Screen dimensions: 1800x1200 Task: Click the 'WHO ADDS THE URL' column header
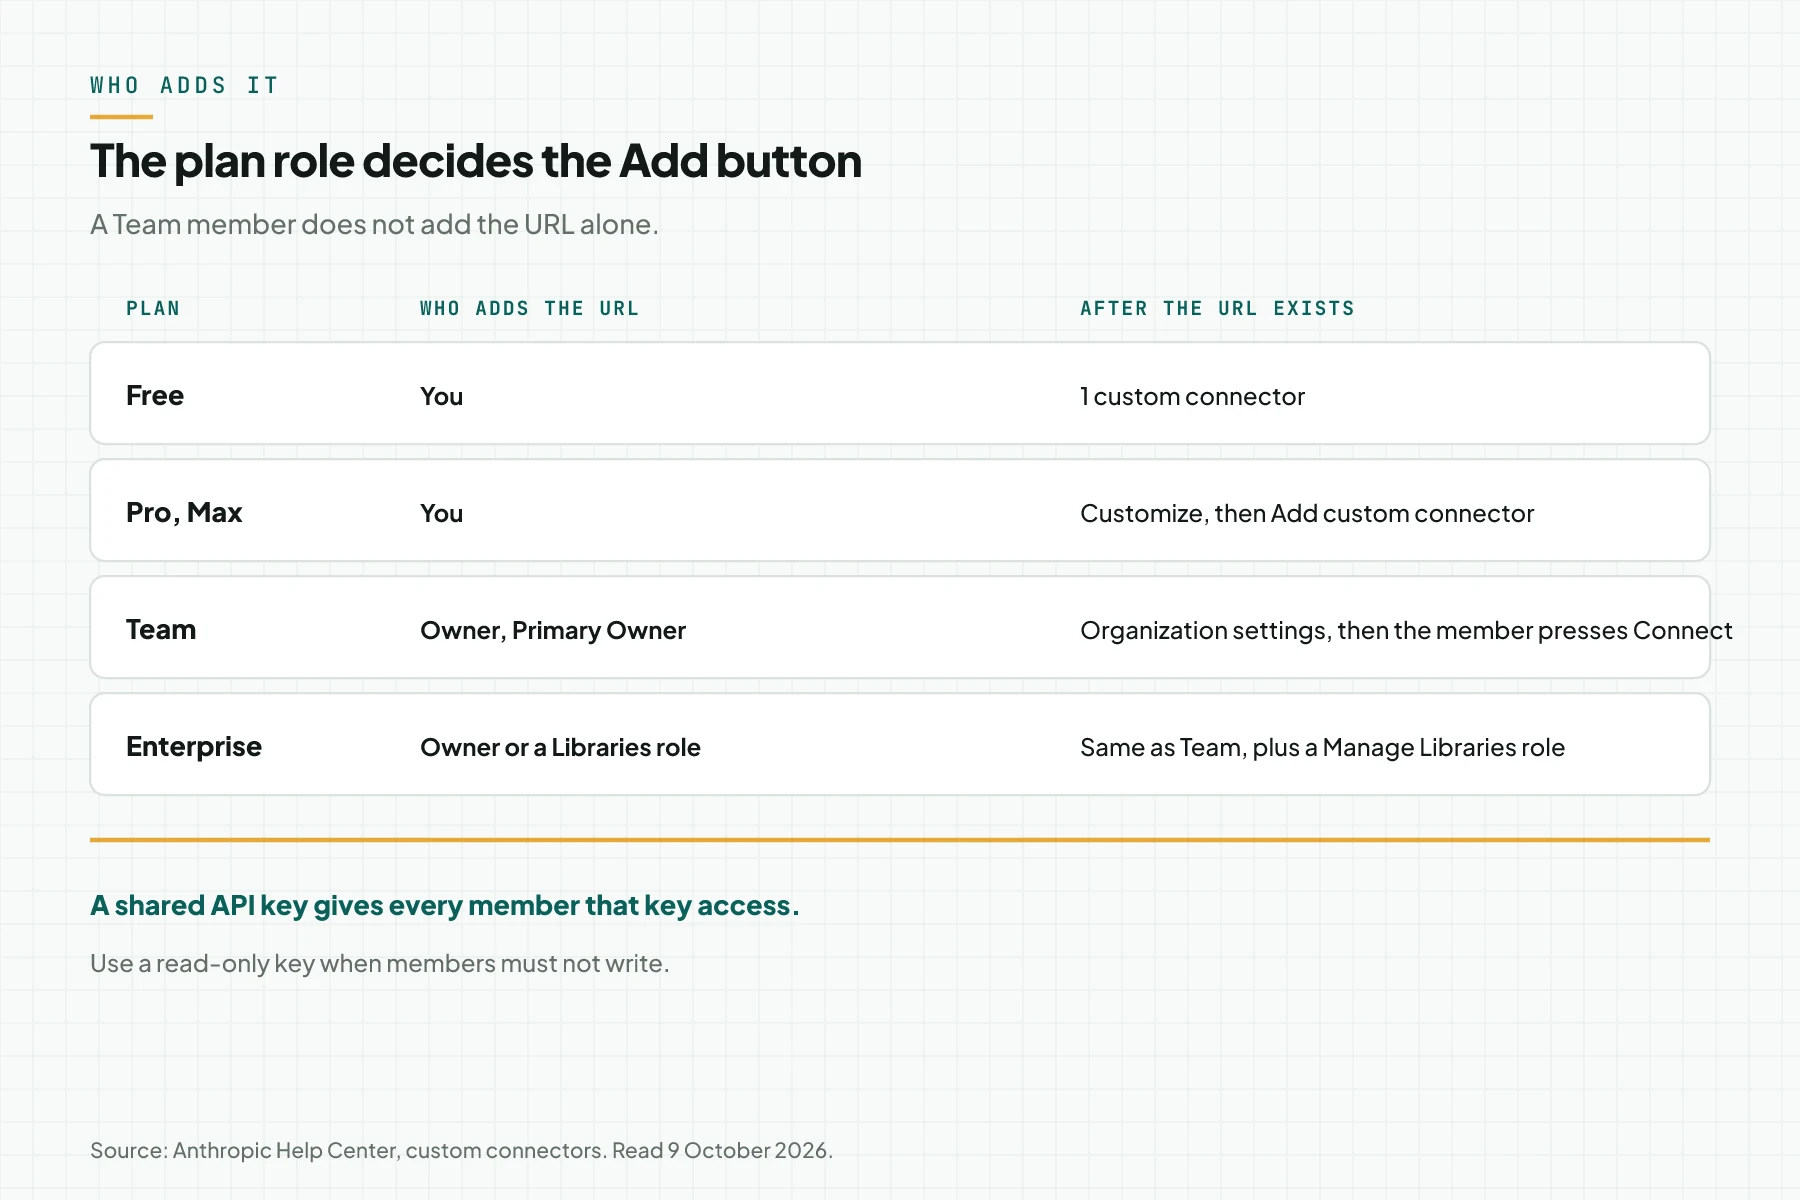pyautogui.click(x=529, y=308)
